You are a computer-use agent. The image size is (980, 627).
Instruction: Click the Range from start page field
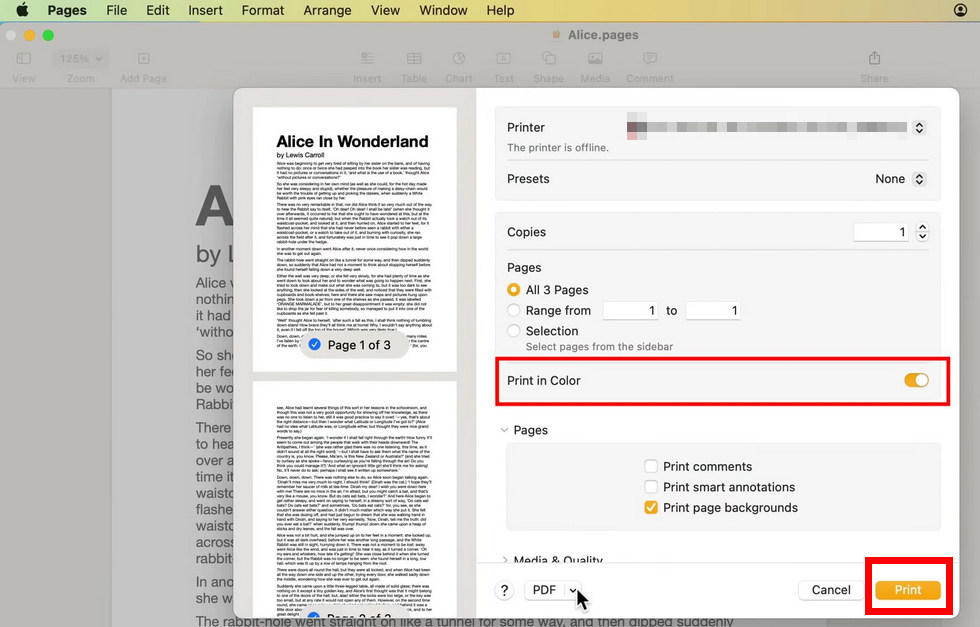coord(630,311)
